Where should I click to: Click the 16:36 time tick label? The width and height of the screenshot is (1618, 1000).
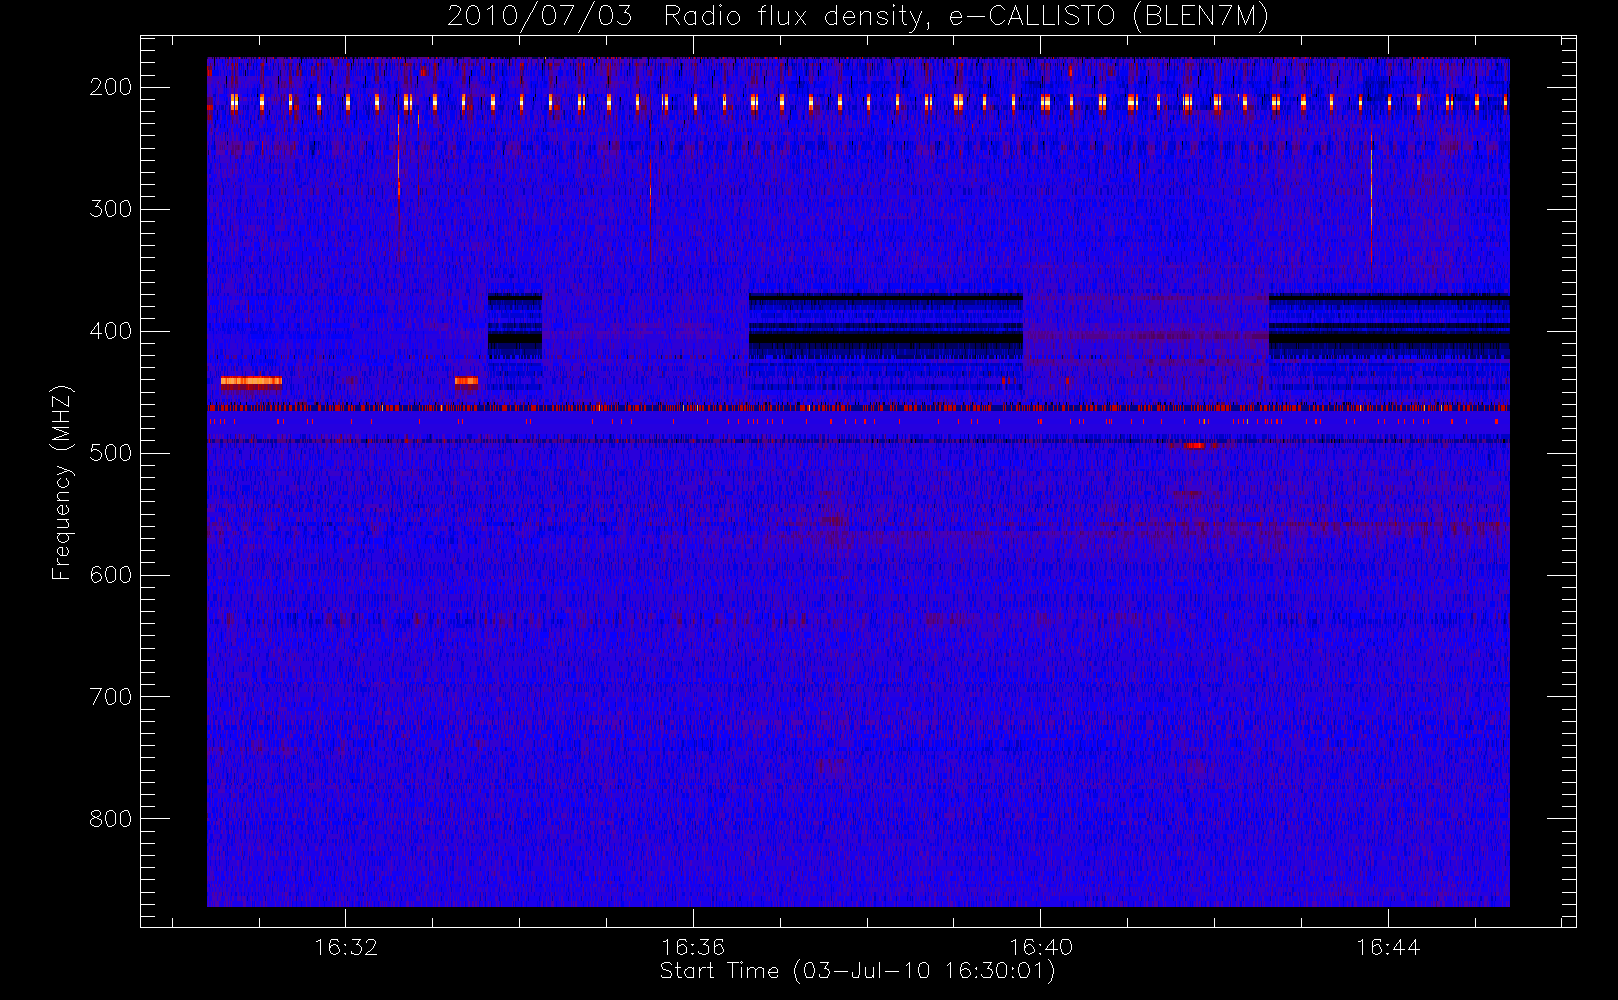coord(693,947)
